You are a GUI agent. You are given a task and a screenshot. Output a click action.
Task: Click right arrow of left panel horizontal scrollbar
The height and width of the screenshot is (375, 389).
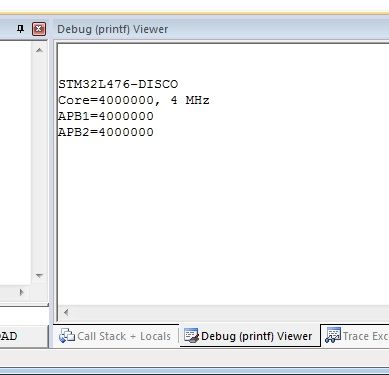[x=22, y=293]
